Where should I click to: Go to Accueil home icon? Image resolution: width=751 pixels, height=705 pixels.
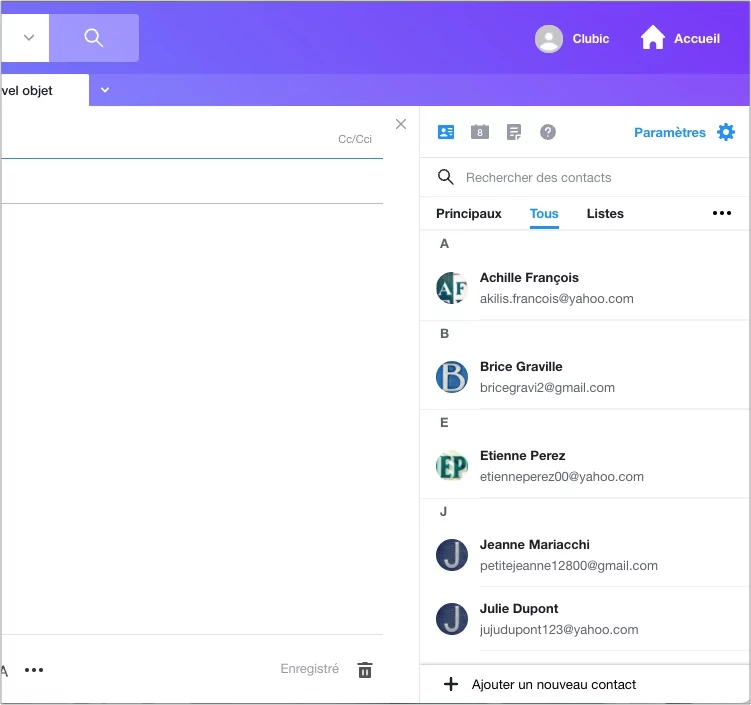tap(652, 38)
